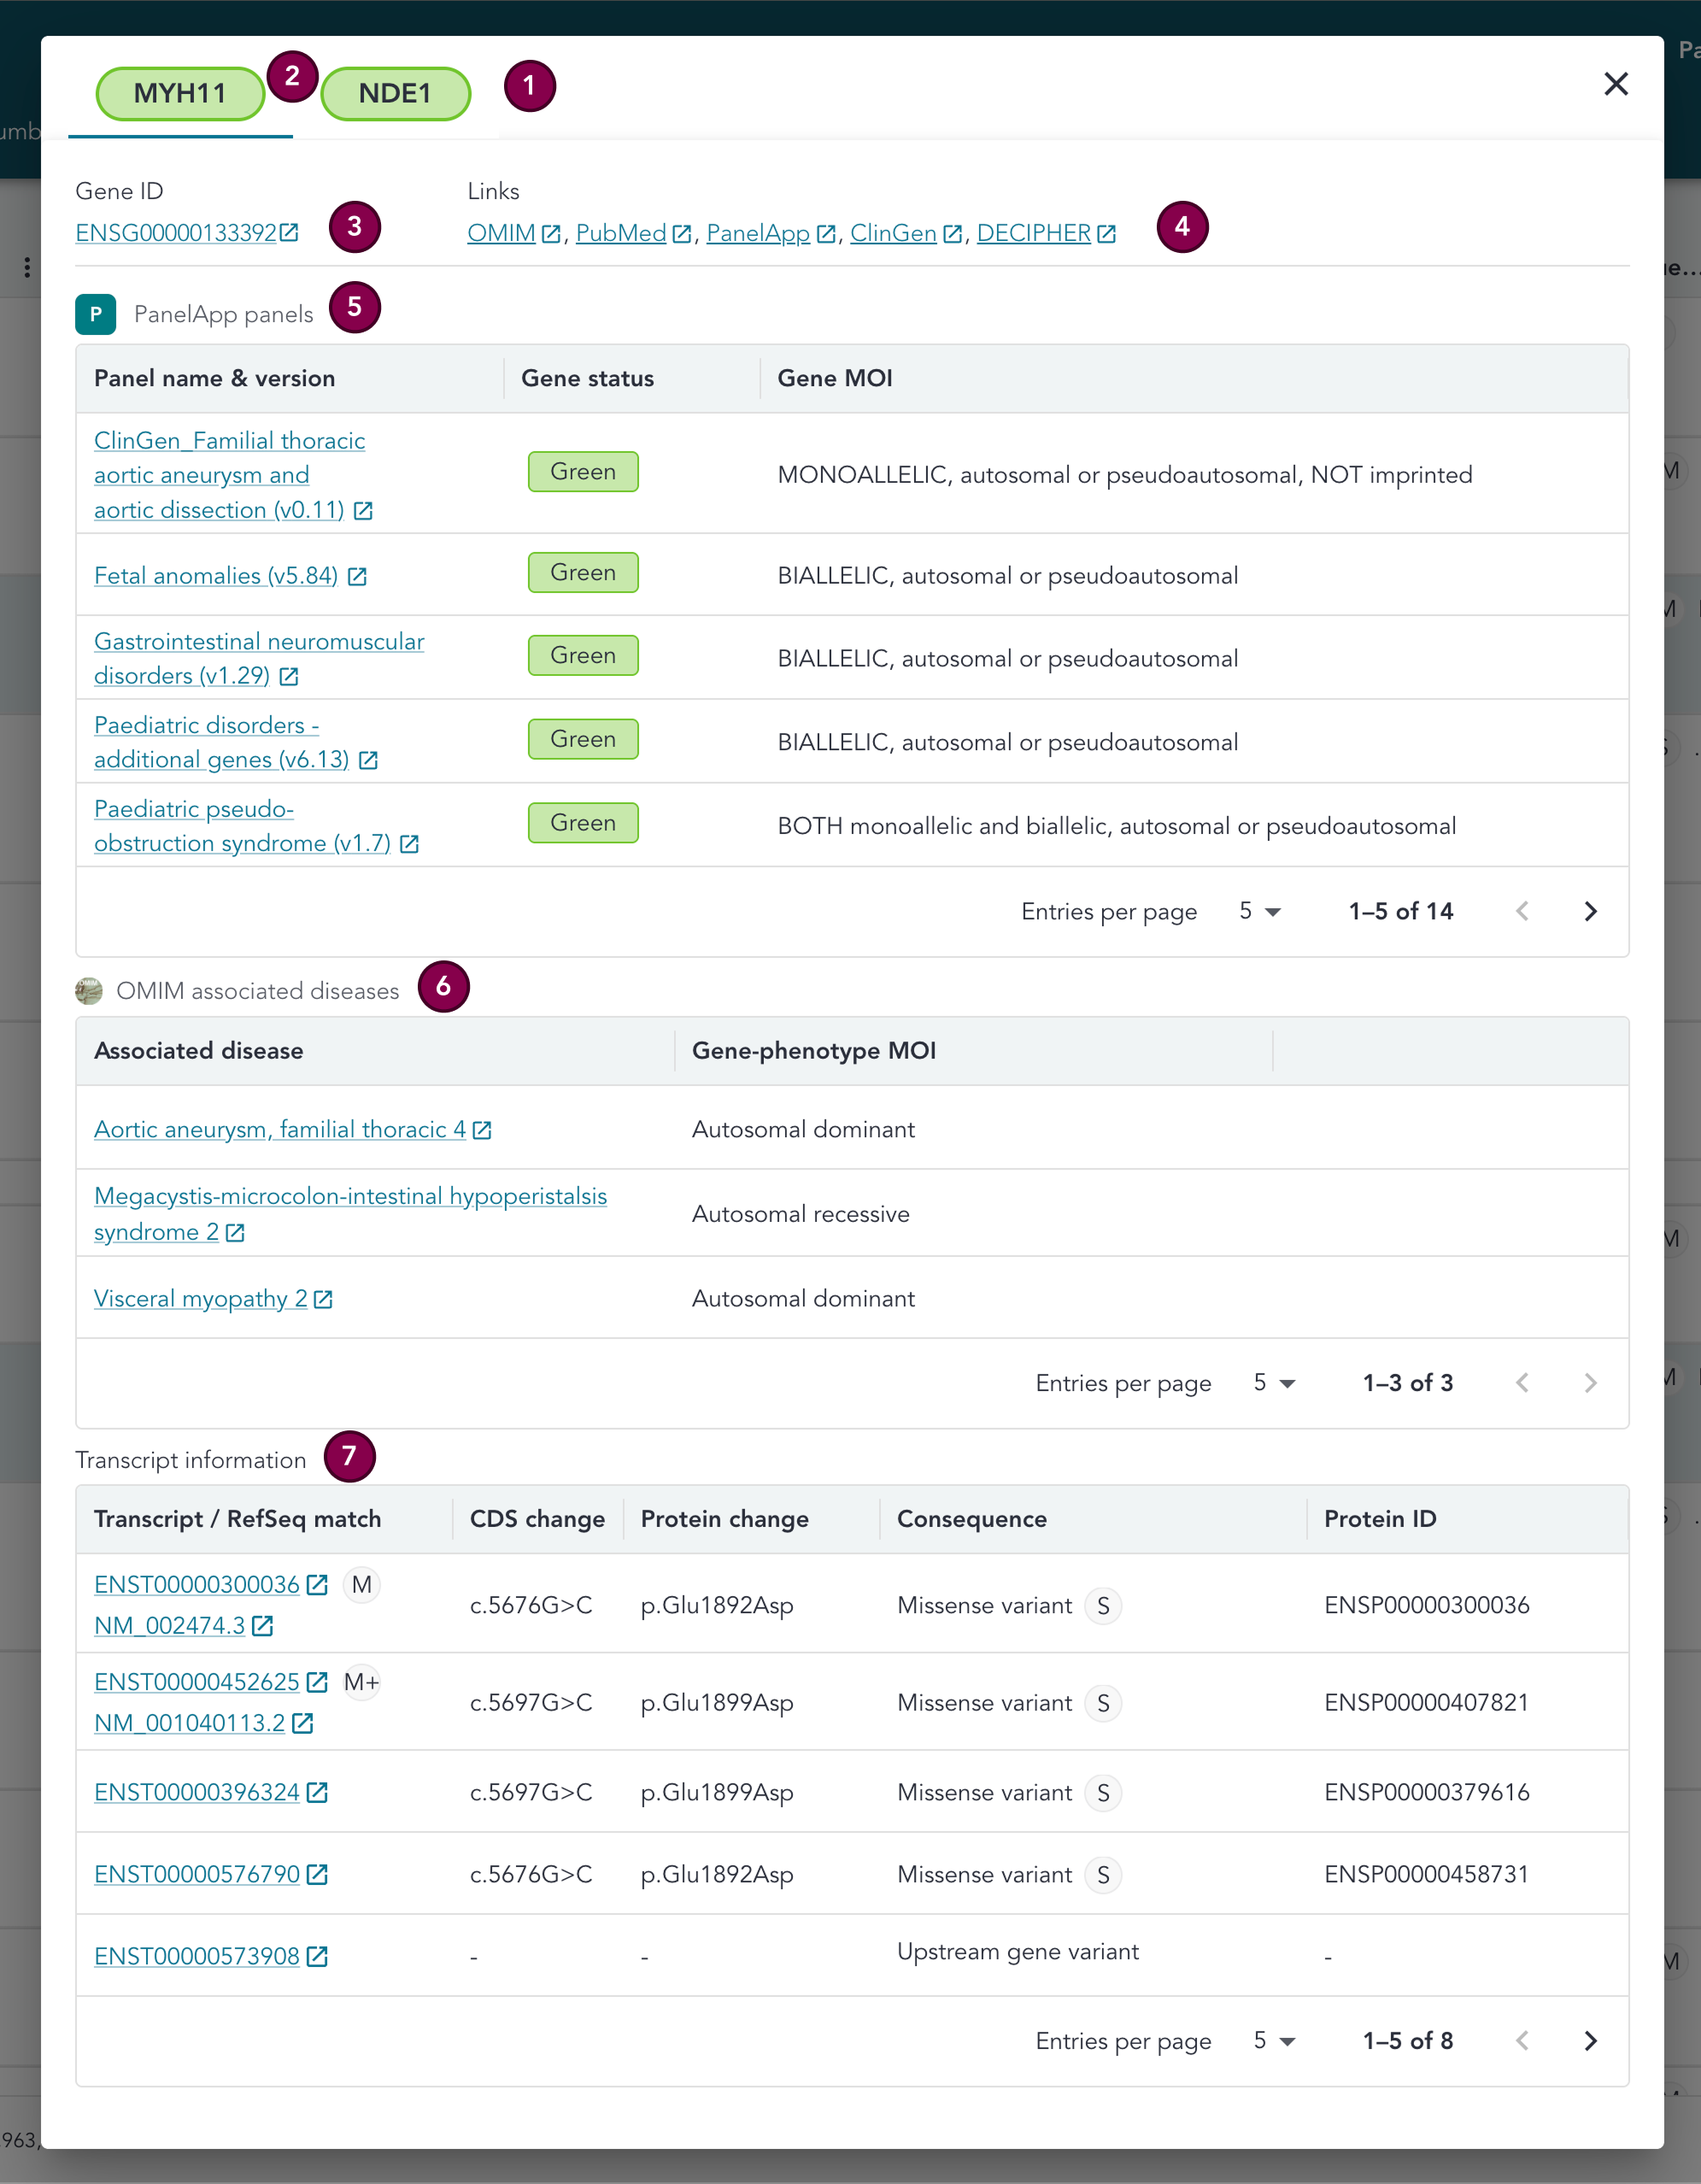This screenshot has height=2184, width=1701.
Task: Open the ClinGen link
Action: (x=892, y=233)
